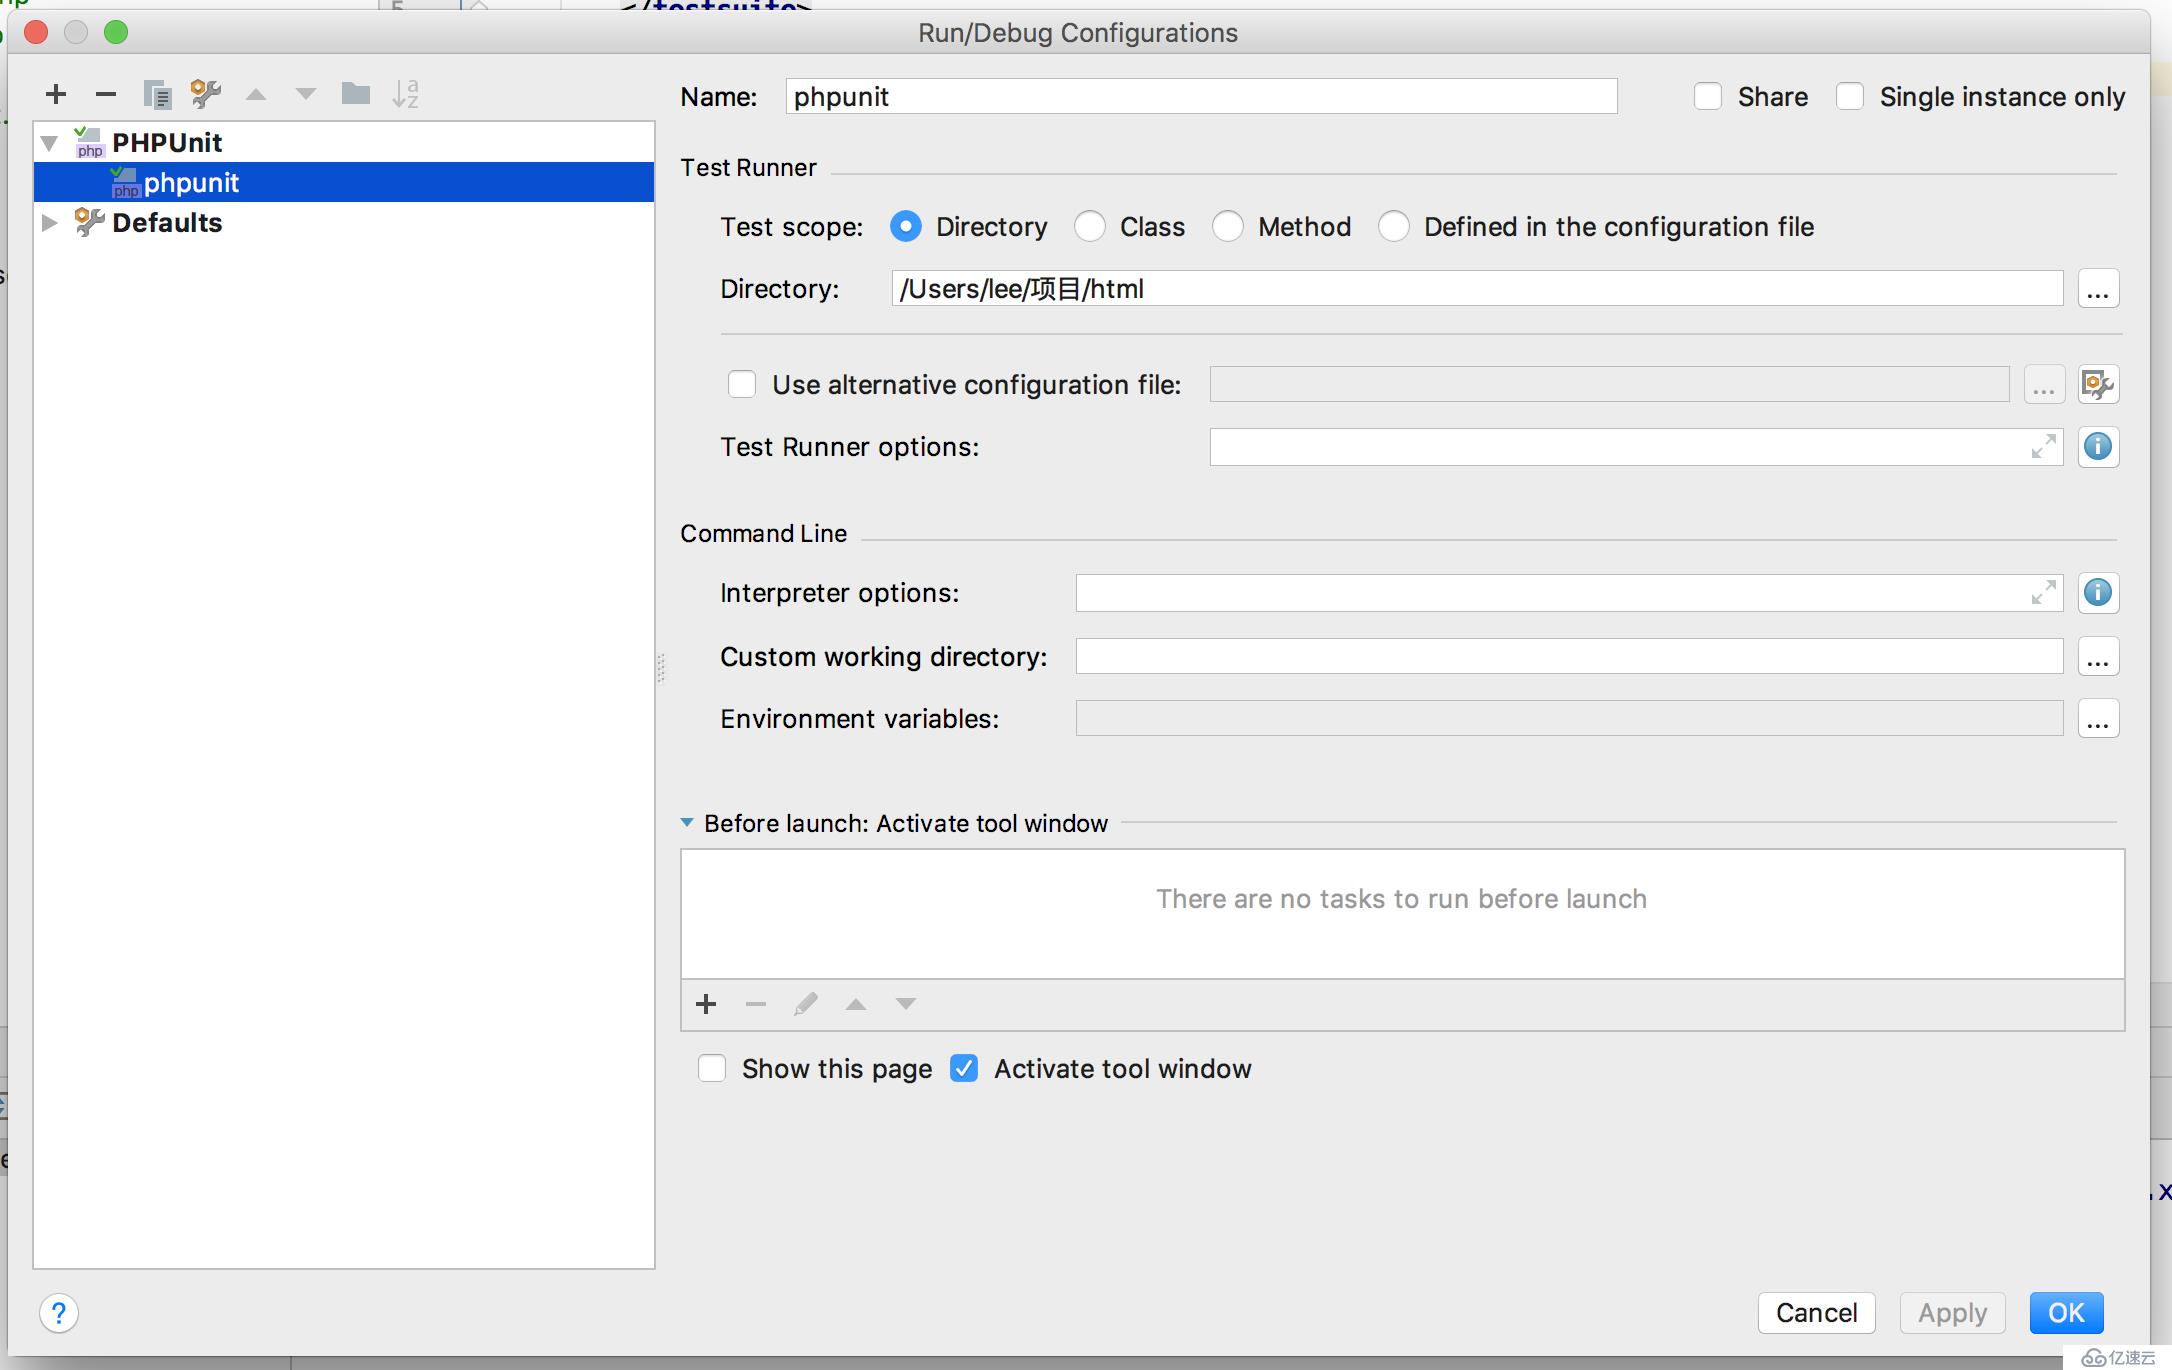Select the Class test scope
Image resolution: width=2172 pixels, height=1370 pixels.
[x=1090, y=227]
